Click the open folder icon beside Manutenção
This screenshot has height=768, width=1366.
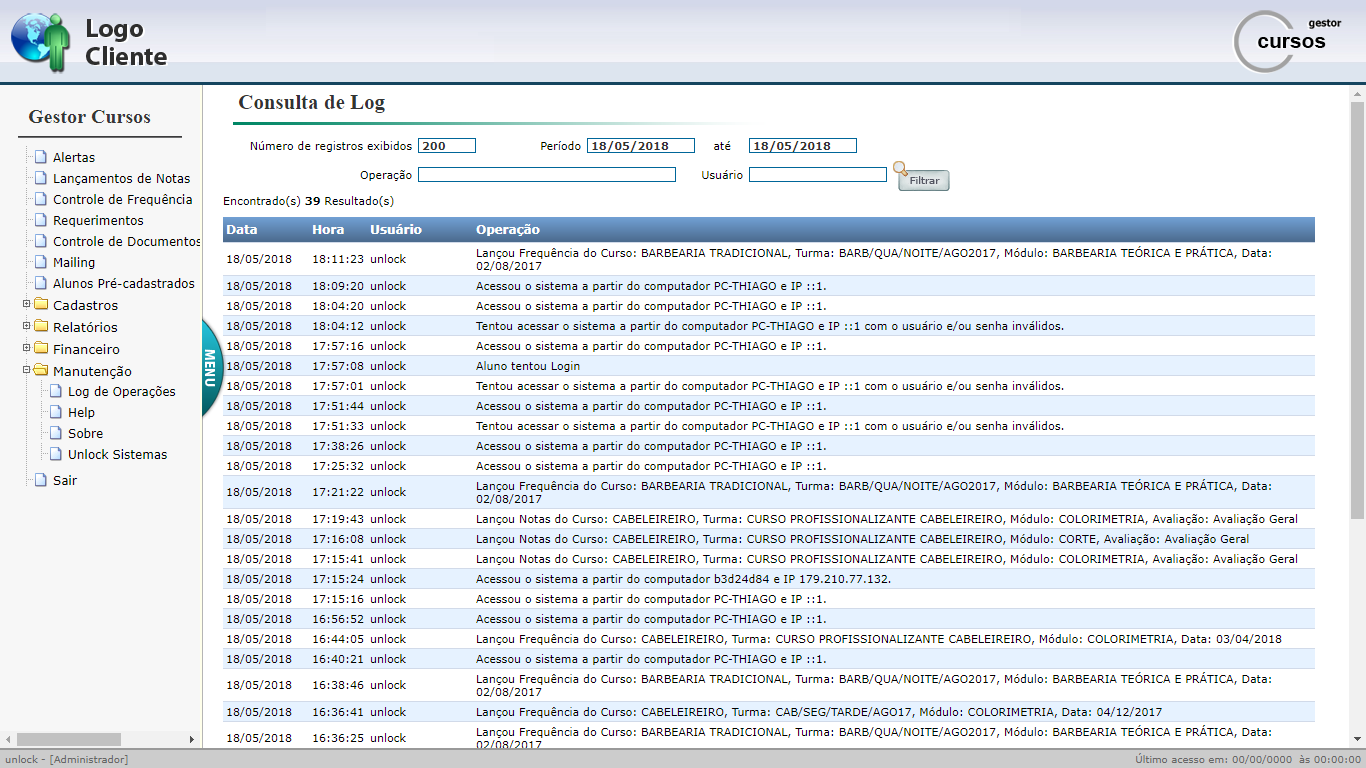pyautogui.click(x=41, y=371)
